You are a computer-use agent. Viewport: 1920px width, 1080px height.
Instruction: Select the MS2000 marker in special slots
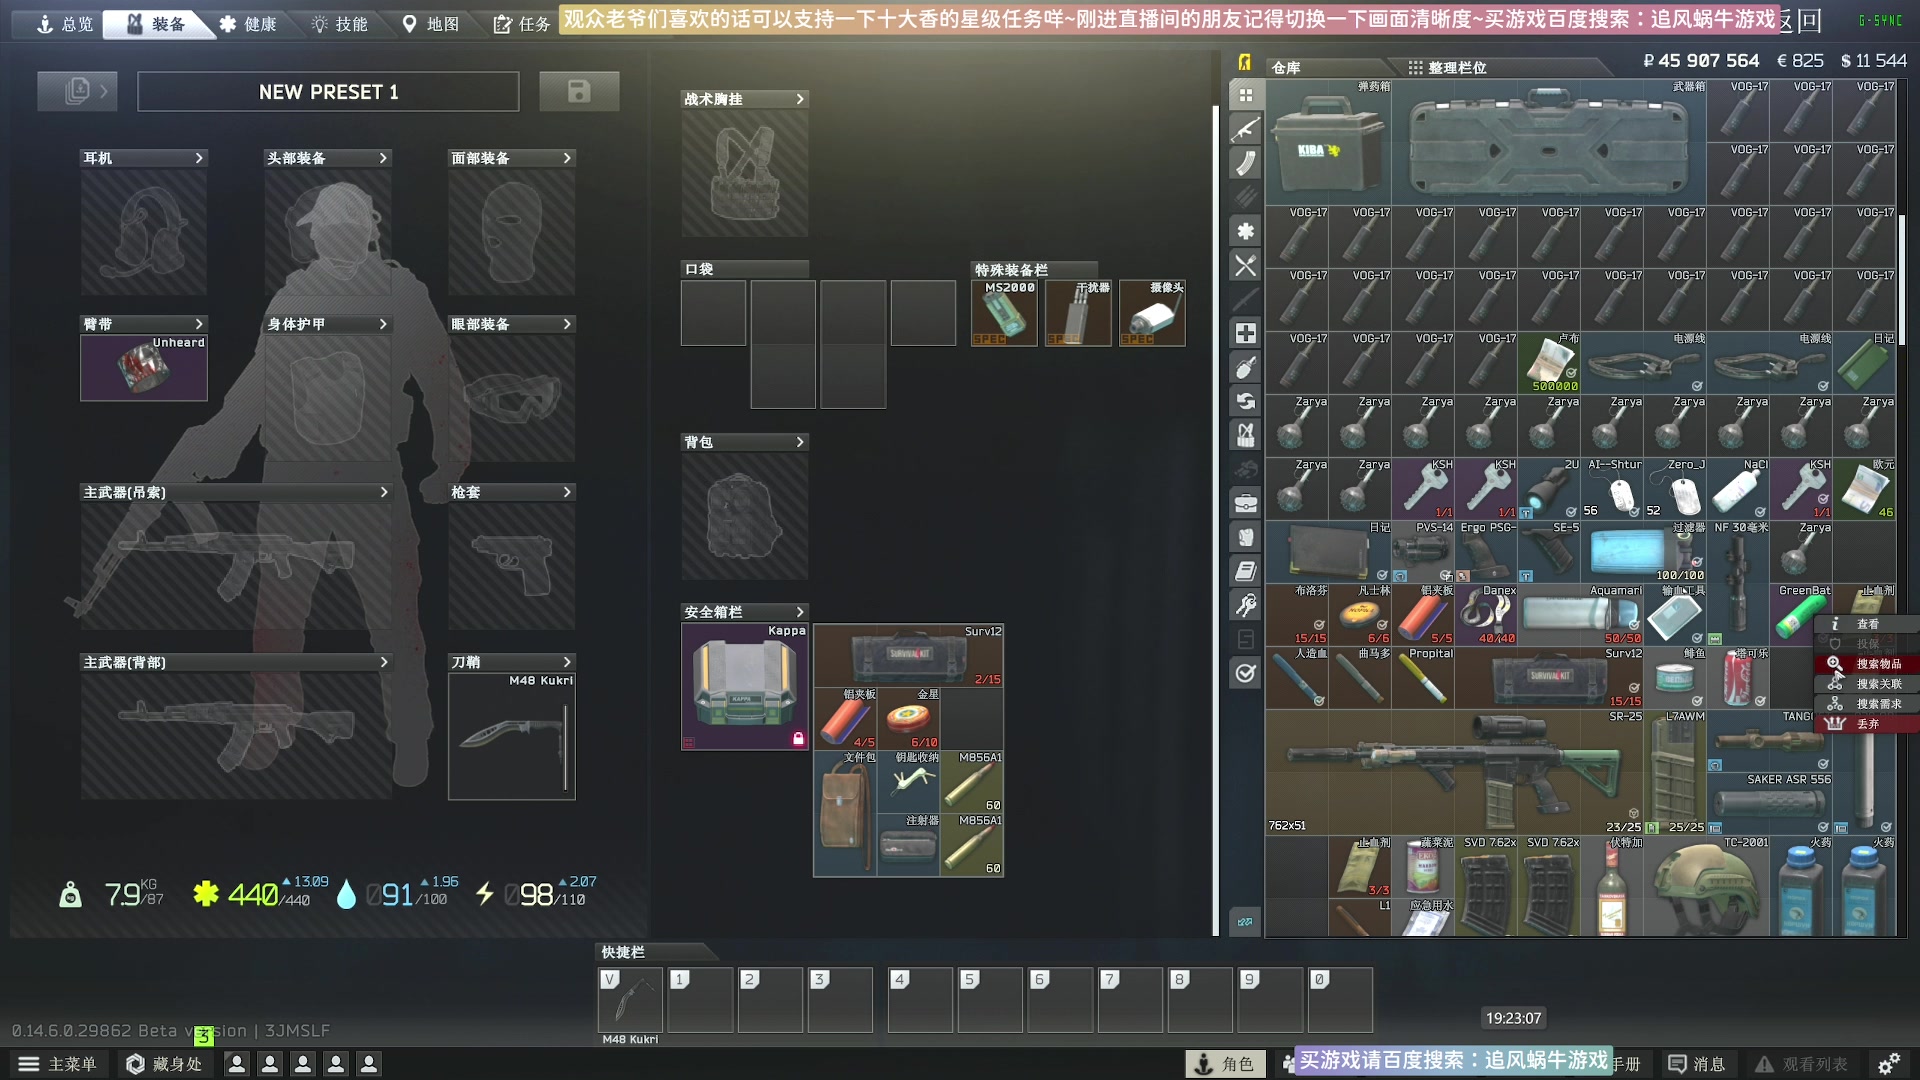coord(1004,313)
